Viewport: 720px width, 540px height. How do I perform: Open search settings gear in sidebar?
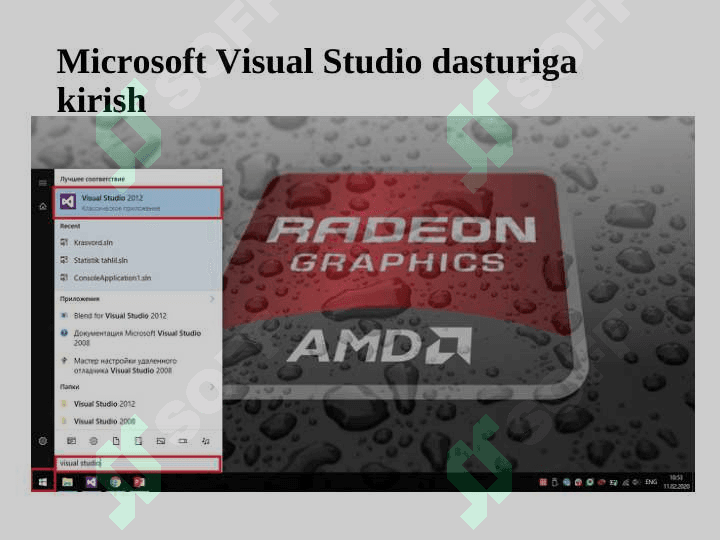click(42, 440)
